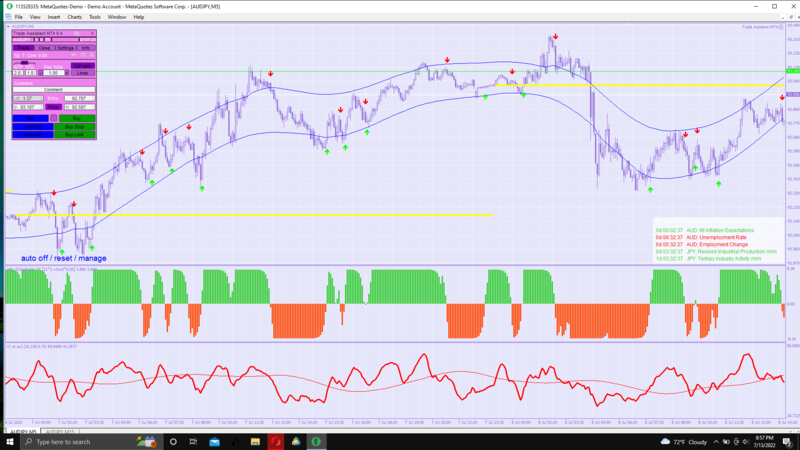The height and width of the screenshot is (450, 800).
Task: Click the Entry price field 92.787
Action: (x=80, y=98)
